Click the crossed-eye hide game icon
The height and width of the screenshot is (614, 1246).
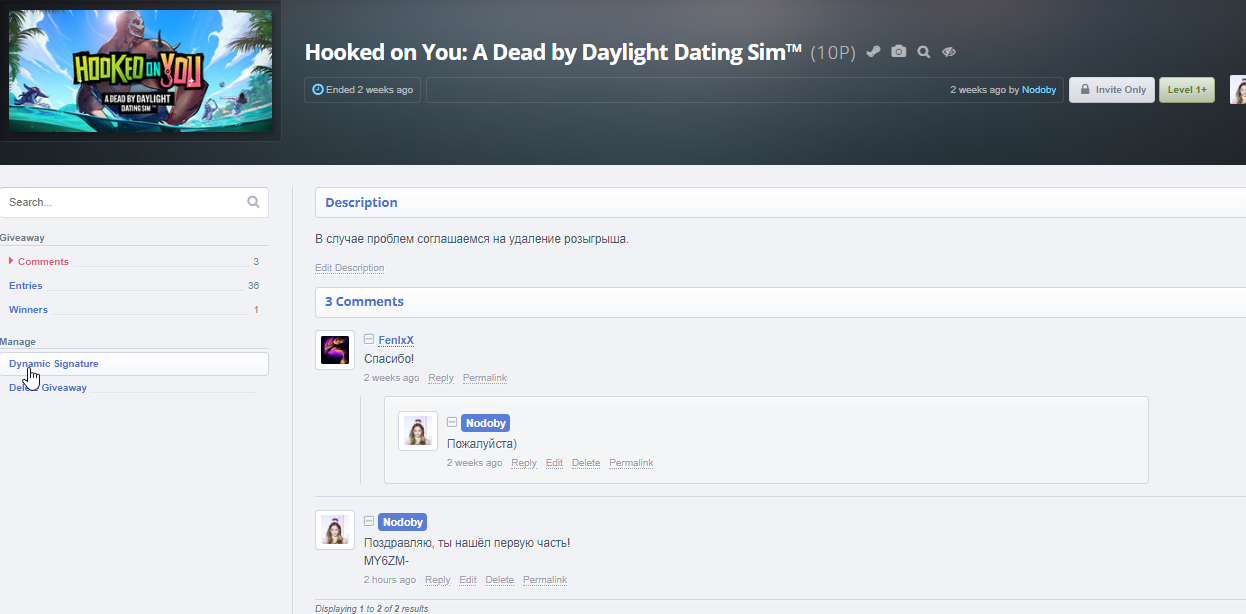[949, 52]
